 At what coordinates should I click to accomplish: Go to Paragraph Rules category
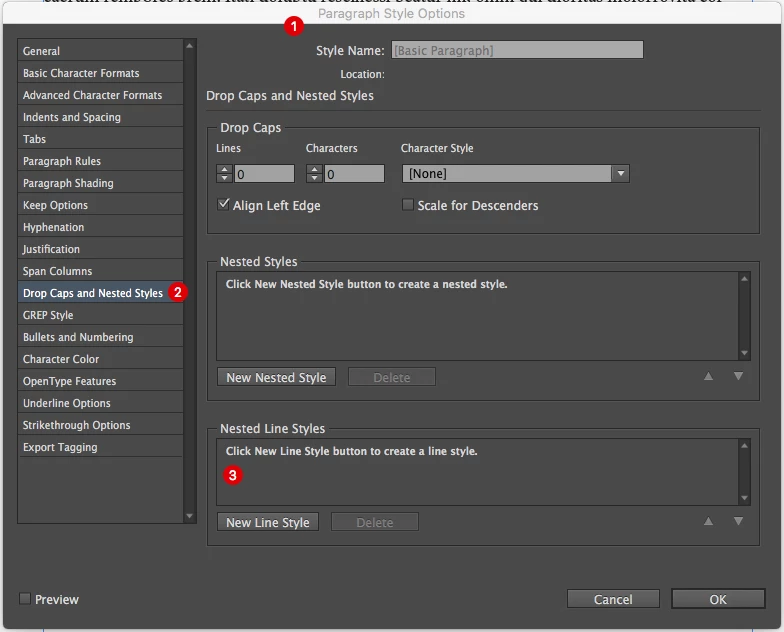(100, 161)
